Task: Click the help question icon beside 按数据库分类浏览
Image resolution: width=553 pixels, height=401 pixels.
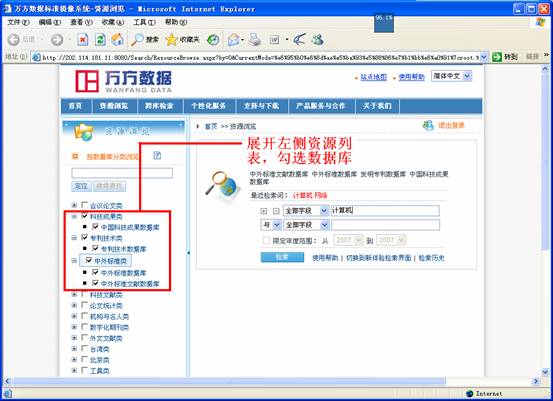Action: 157,155
